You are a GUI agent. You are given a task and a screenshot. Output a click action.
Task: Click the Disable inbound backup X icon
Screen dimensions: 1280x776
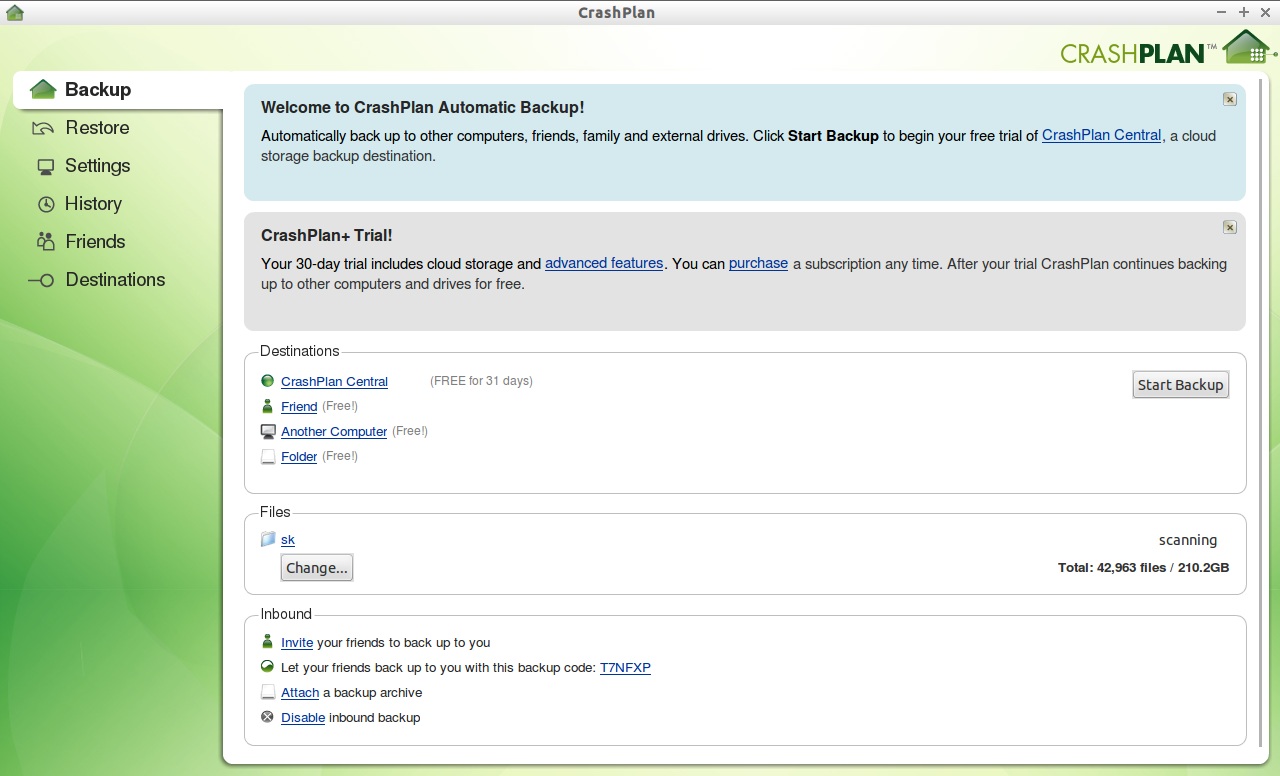click(267, 717)
